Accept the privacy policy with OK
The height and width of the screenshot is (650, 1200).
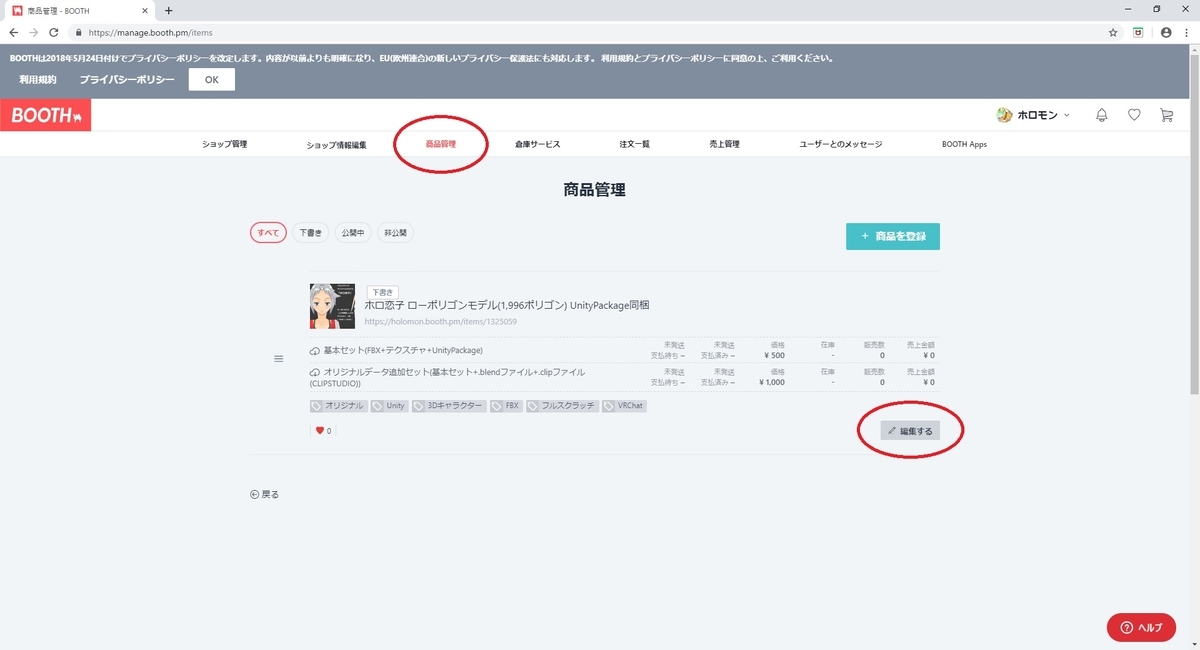(x=211, y=79)
